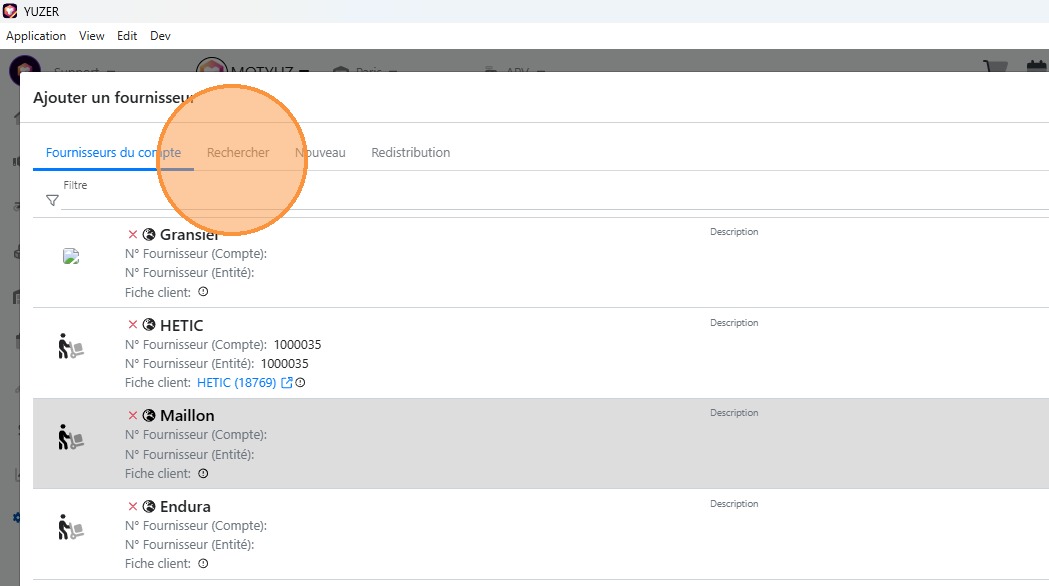Click the filter funnel icon
This screenshot has width=1049, height=586.
[x=53, y=200]
